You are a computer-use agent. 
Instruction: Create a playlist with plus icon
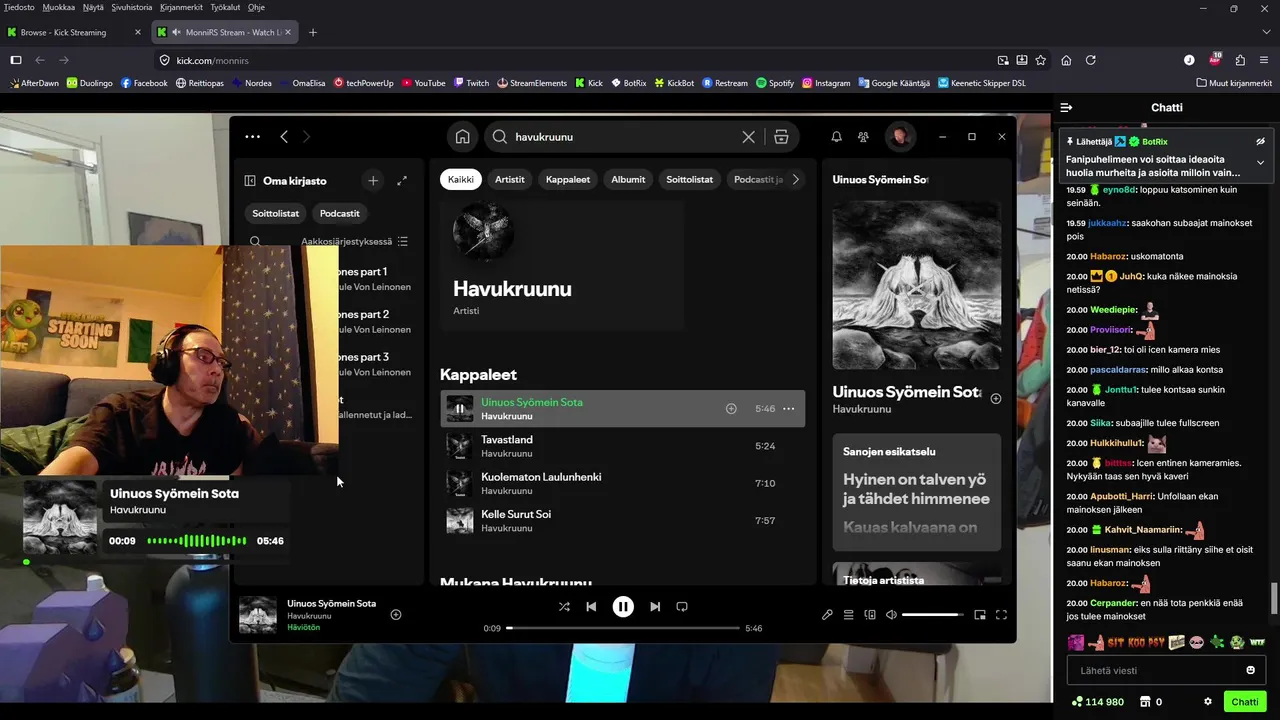point(373,181)
